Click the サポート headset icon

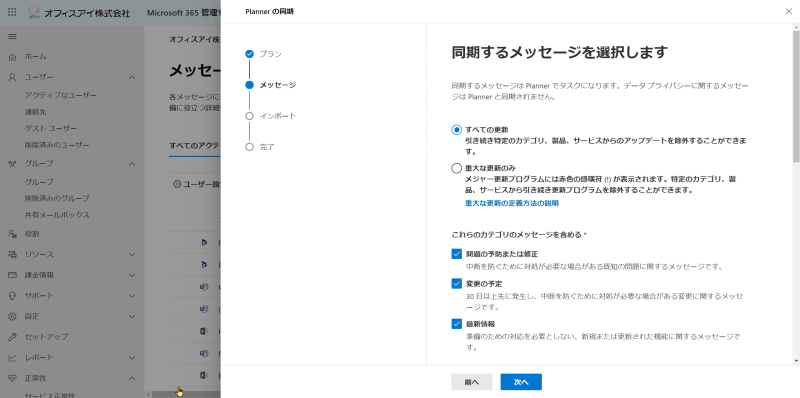click(12, 295)
